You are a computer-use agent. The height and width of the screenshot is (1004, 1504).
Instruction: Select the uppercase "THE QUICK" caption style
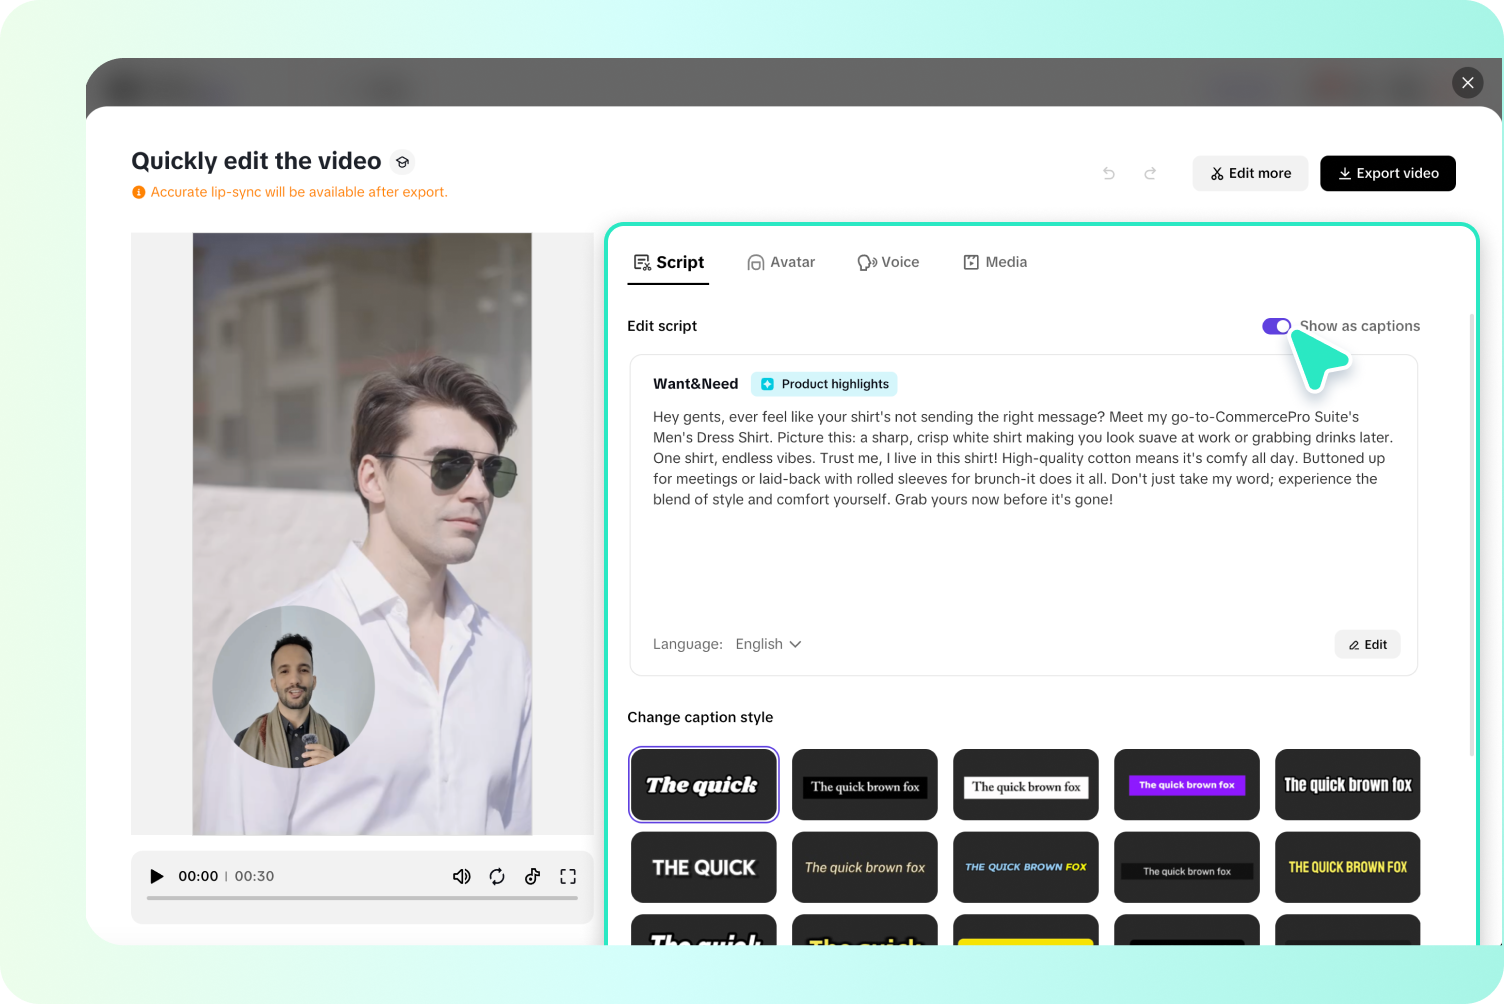[x=704, y=867]
